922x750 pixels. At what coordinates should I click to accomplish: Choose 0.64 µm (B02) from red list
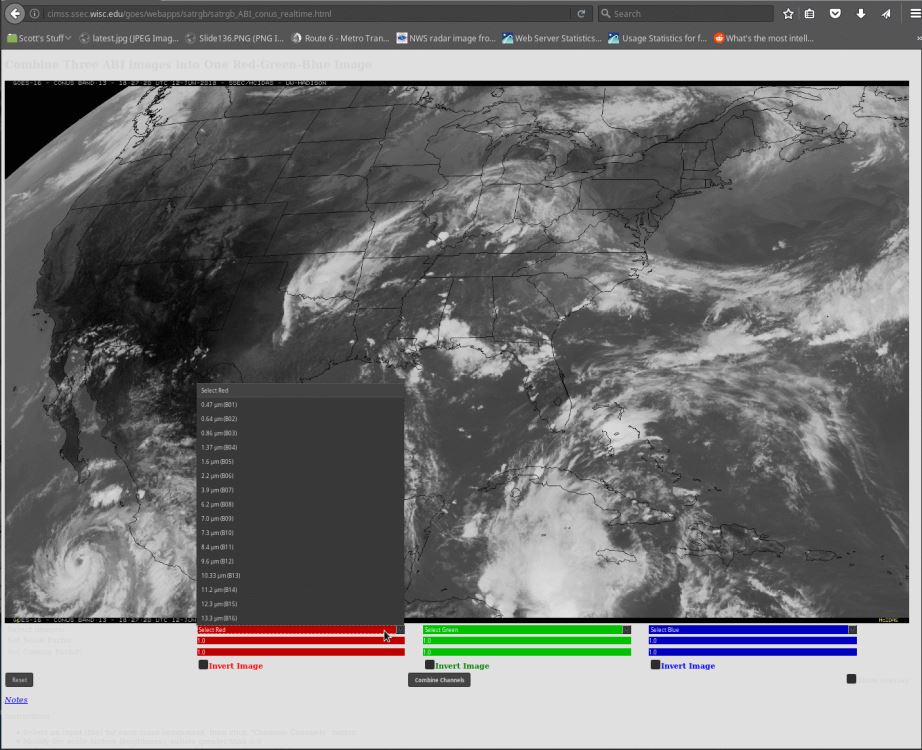(219, 419)
